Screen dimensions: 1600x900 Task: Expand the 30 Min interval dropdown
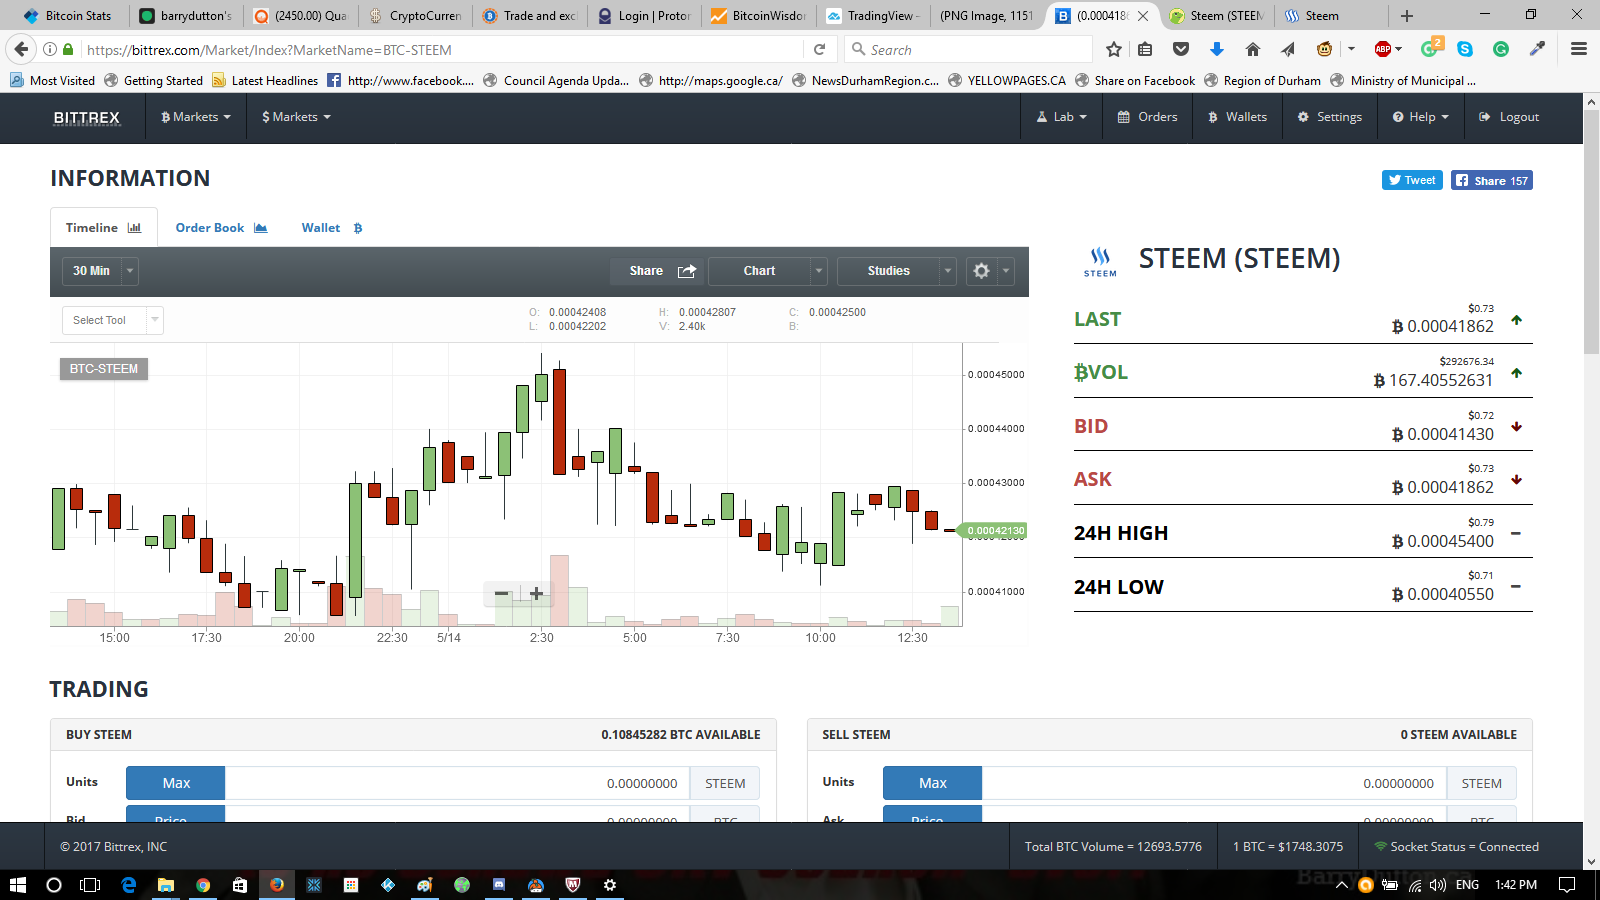(x=129, y=271)
